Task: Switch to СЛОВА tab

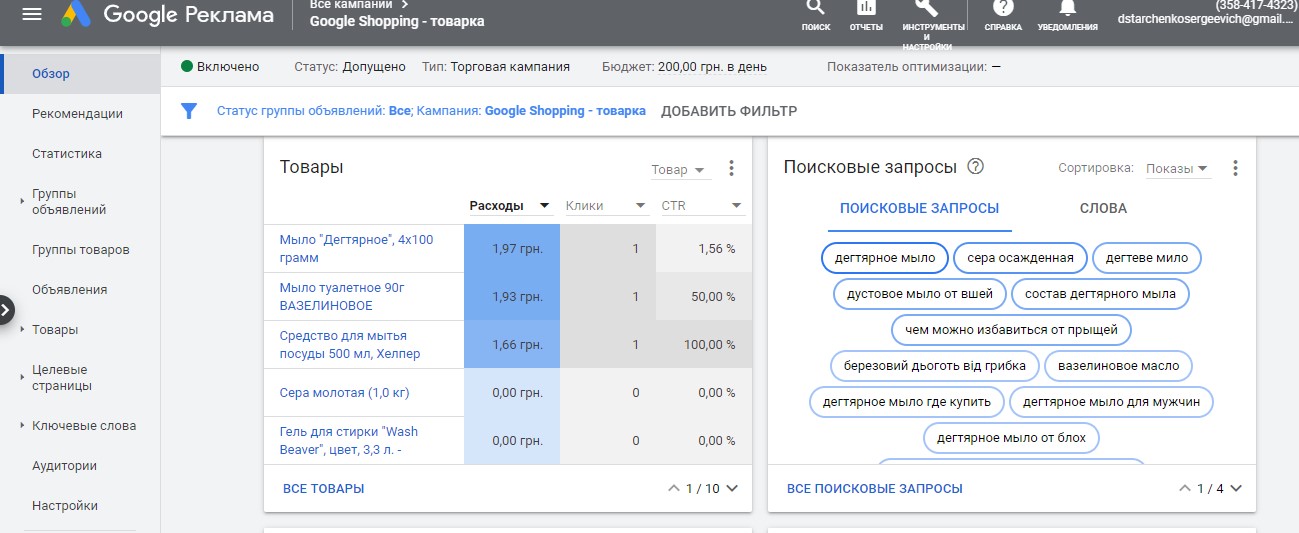Action: (1103, 209)
